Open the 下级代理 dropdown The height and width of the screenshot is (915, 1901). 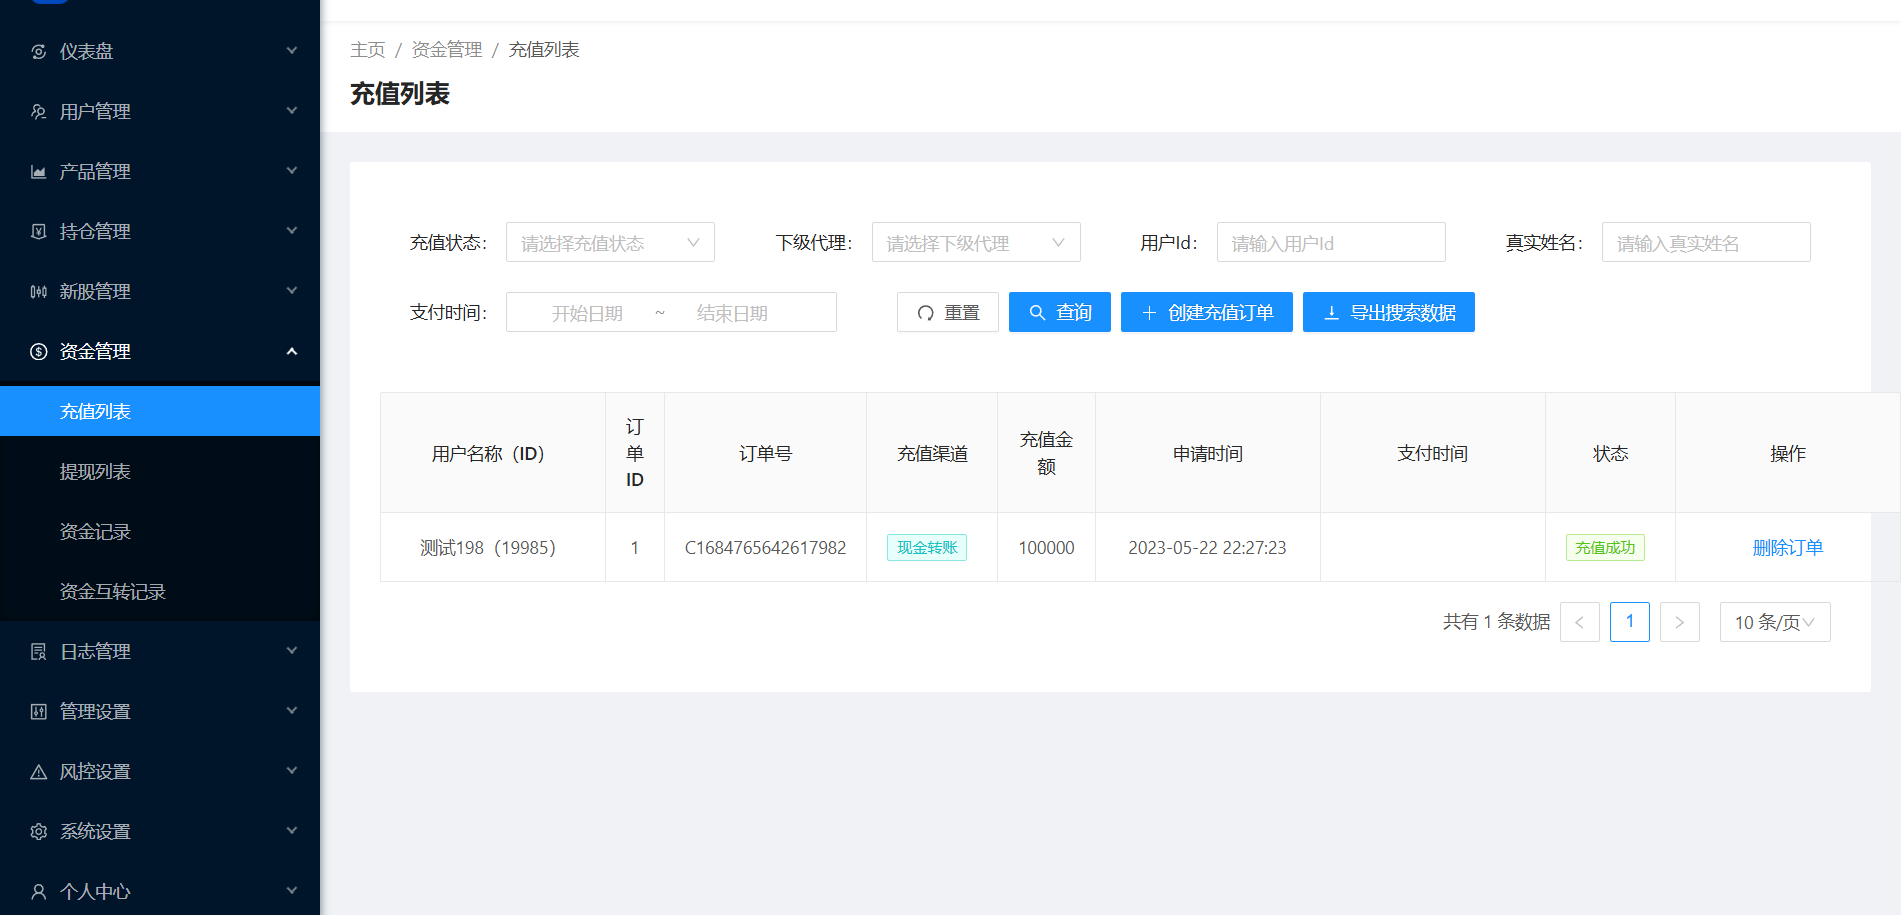[x=975, y=243]
